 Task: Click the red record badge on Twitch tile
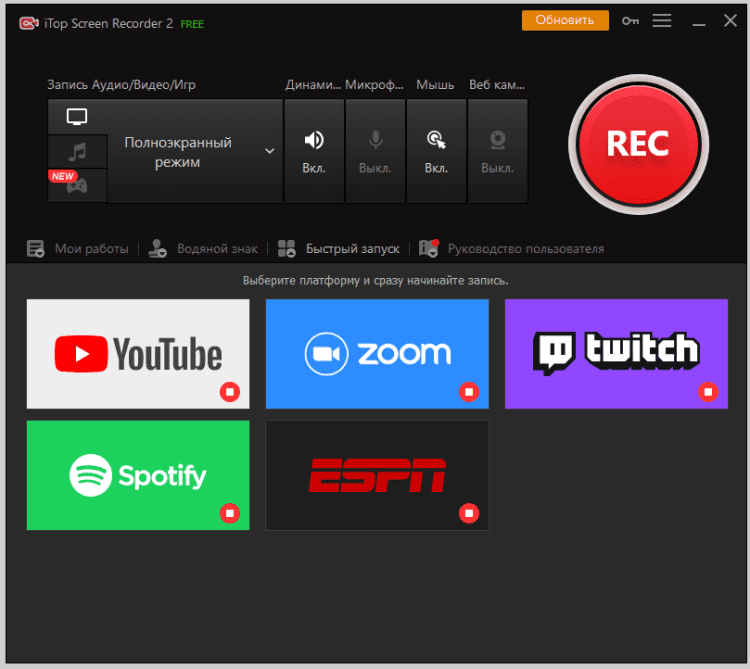(708, 392)
